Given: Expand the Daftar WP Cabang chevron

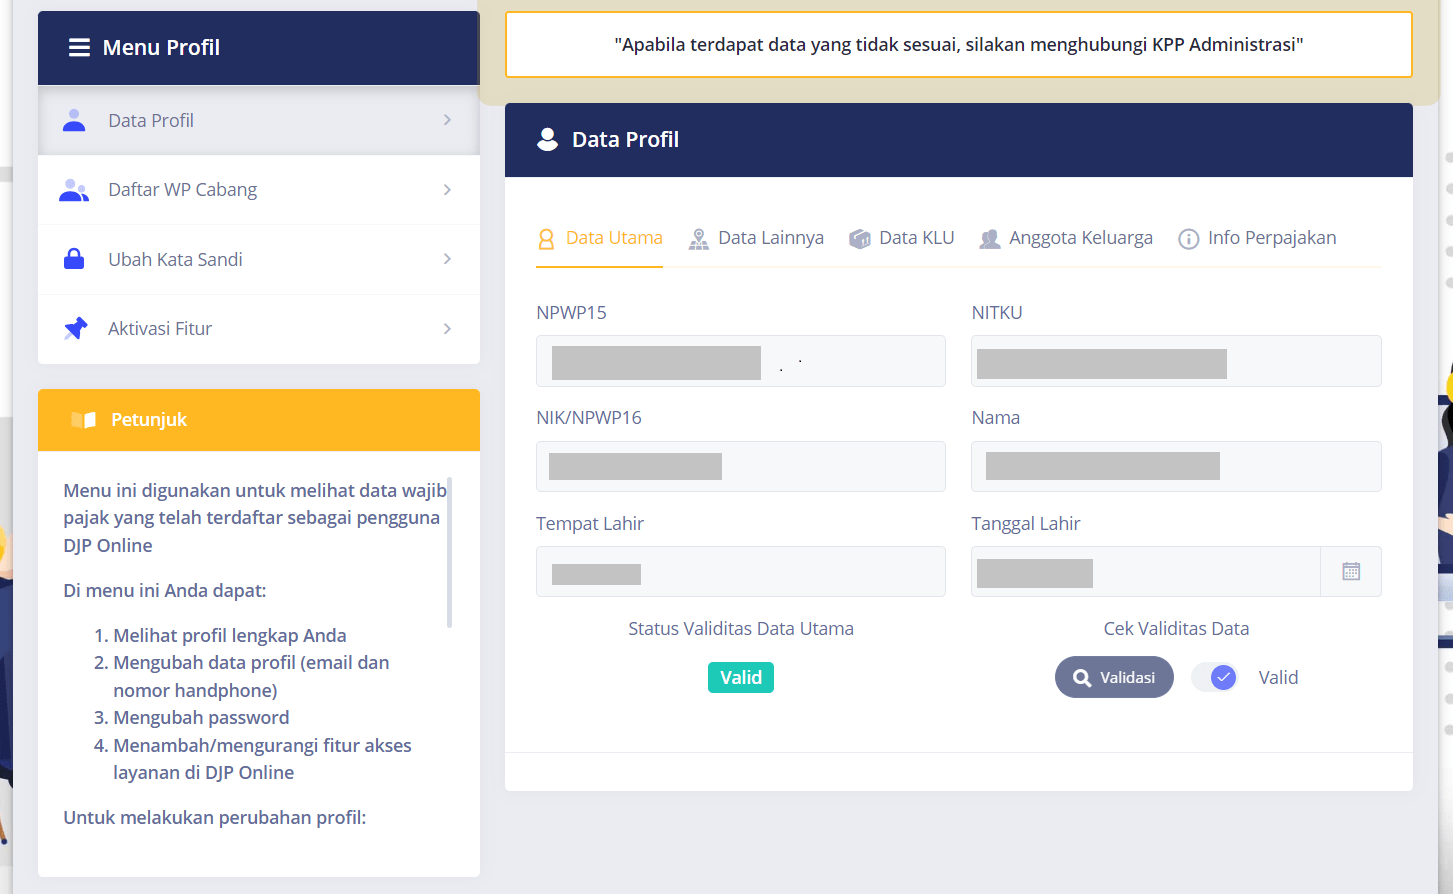Looking at the screenshot, I should 447,190.
